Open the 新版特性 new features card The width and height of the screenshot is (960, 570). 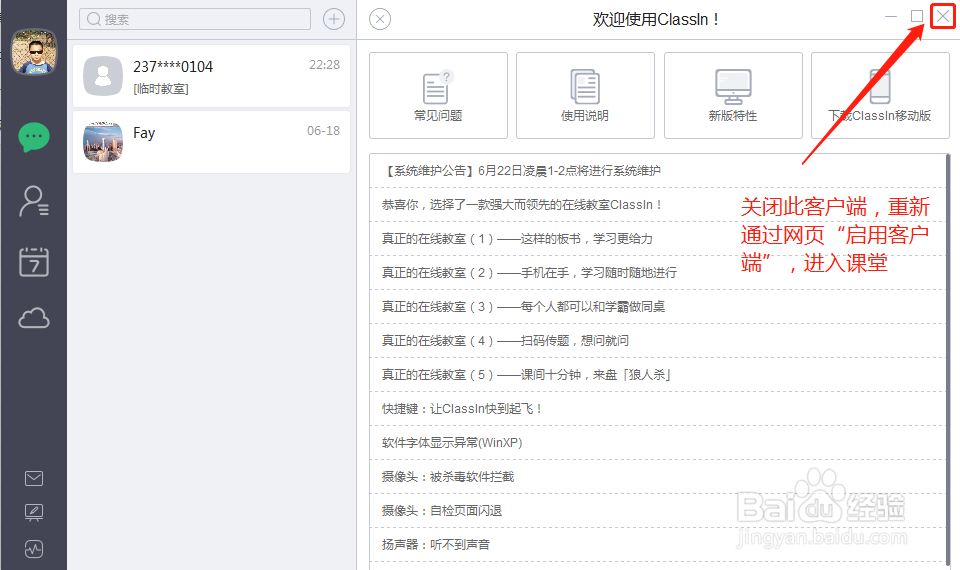(733, 96)
